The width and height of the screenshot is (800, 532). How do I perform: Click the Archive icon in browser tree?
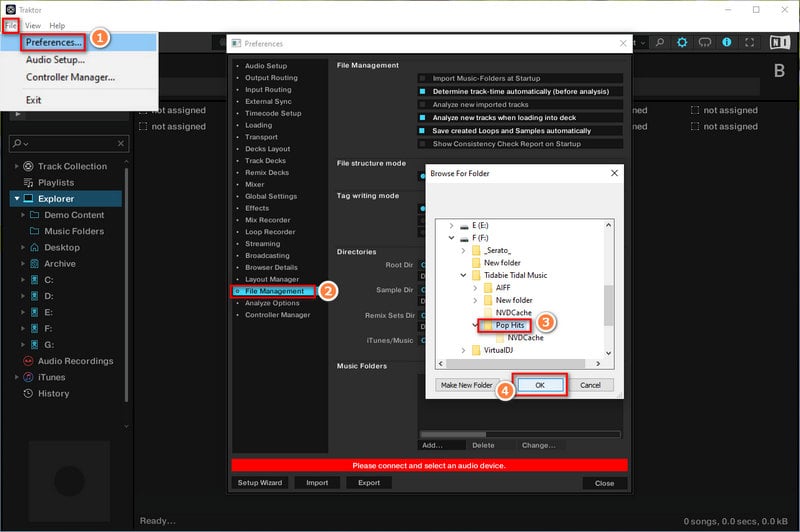pos(35,264)
